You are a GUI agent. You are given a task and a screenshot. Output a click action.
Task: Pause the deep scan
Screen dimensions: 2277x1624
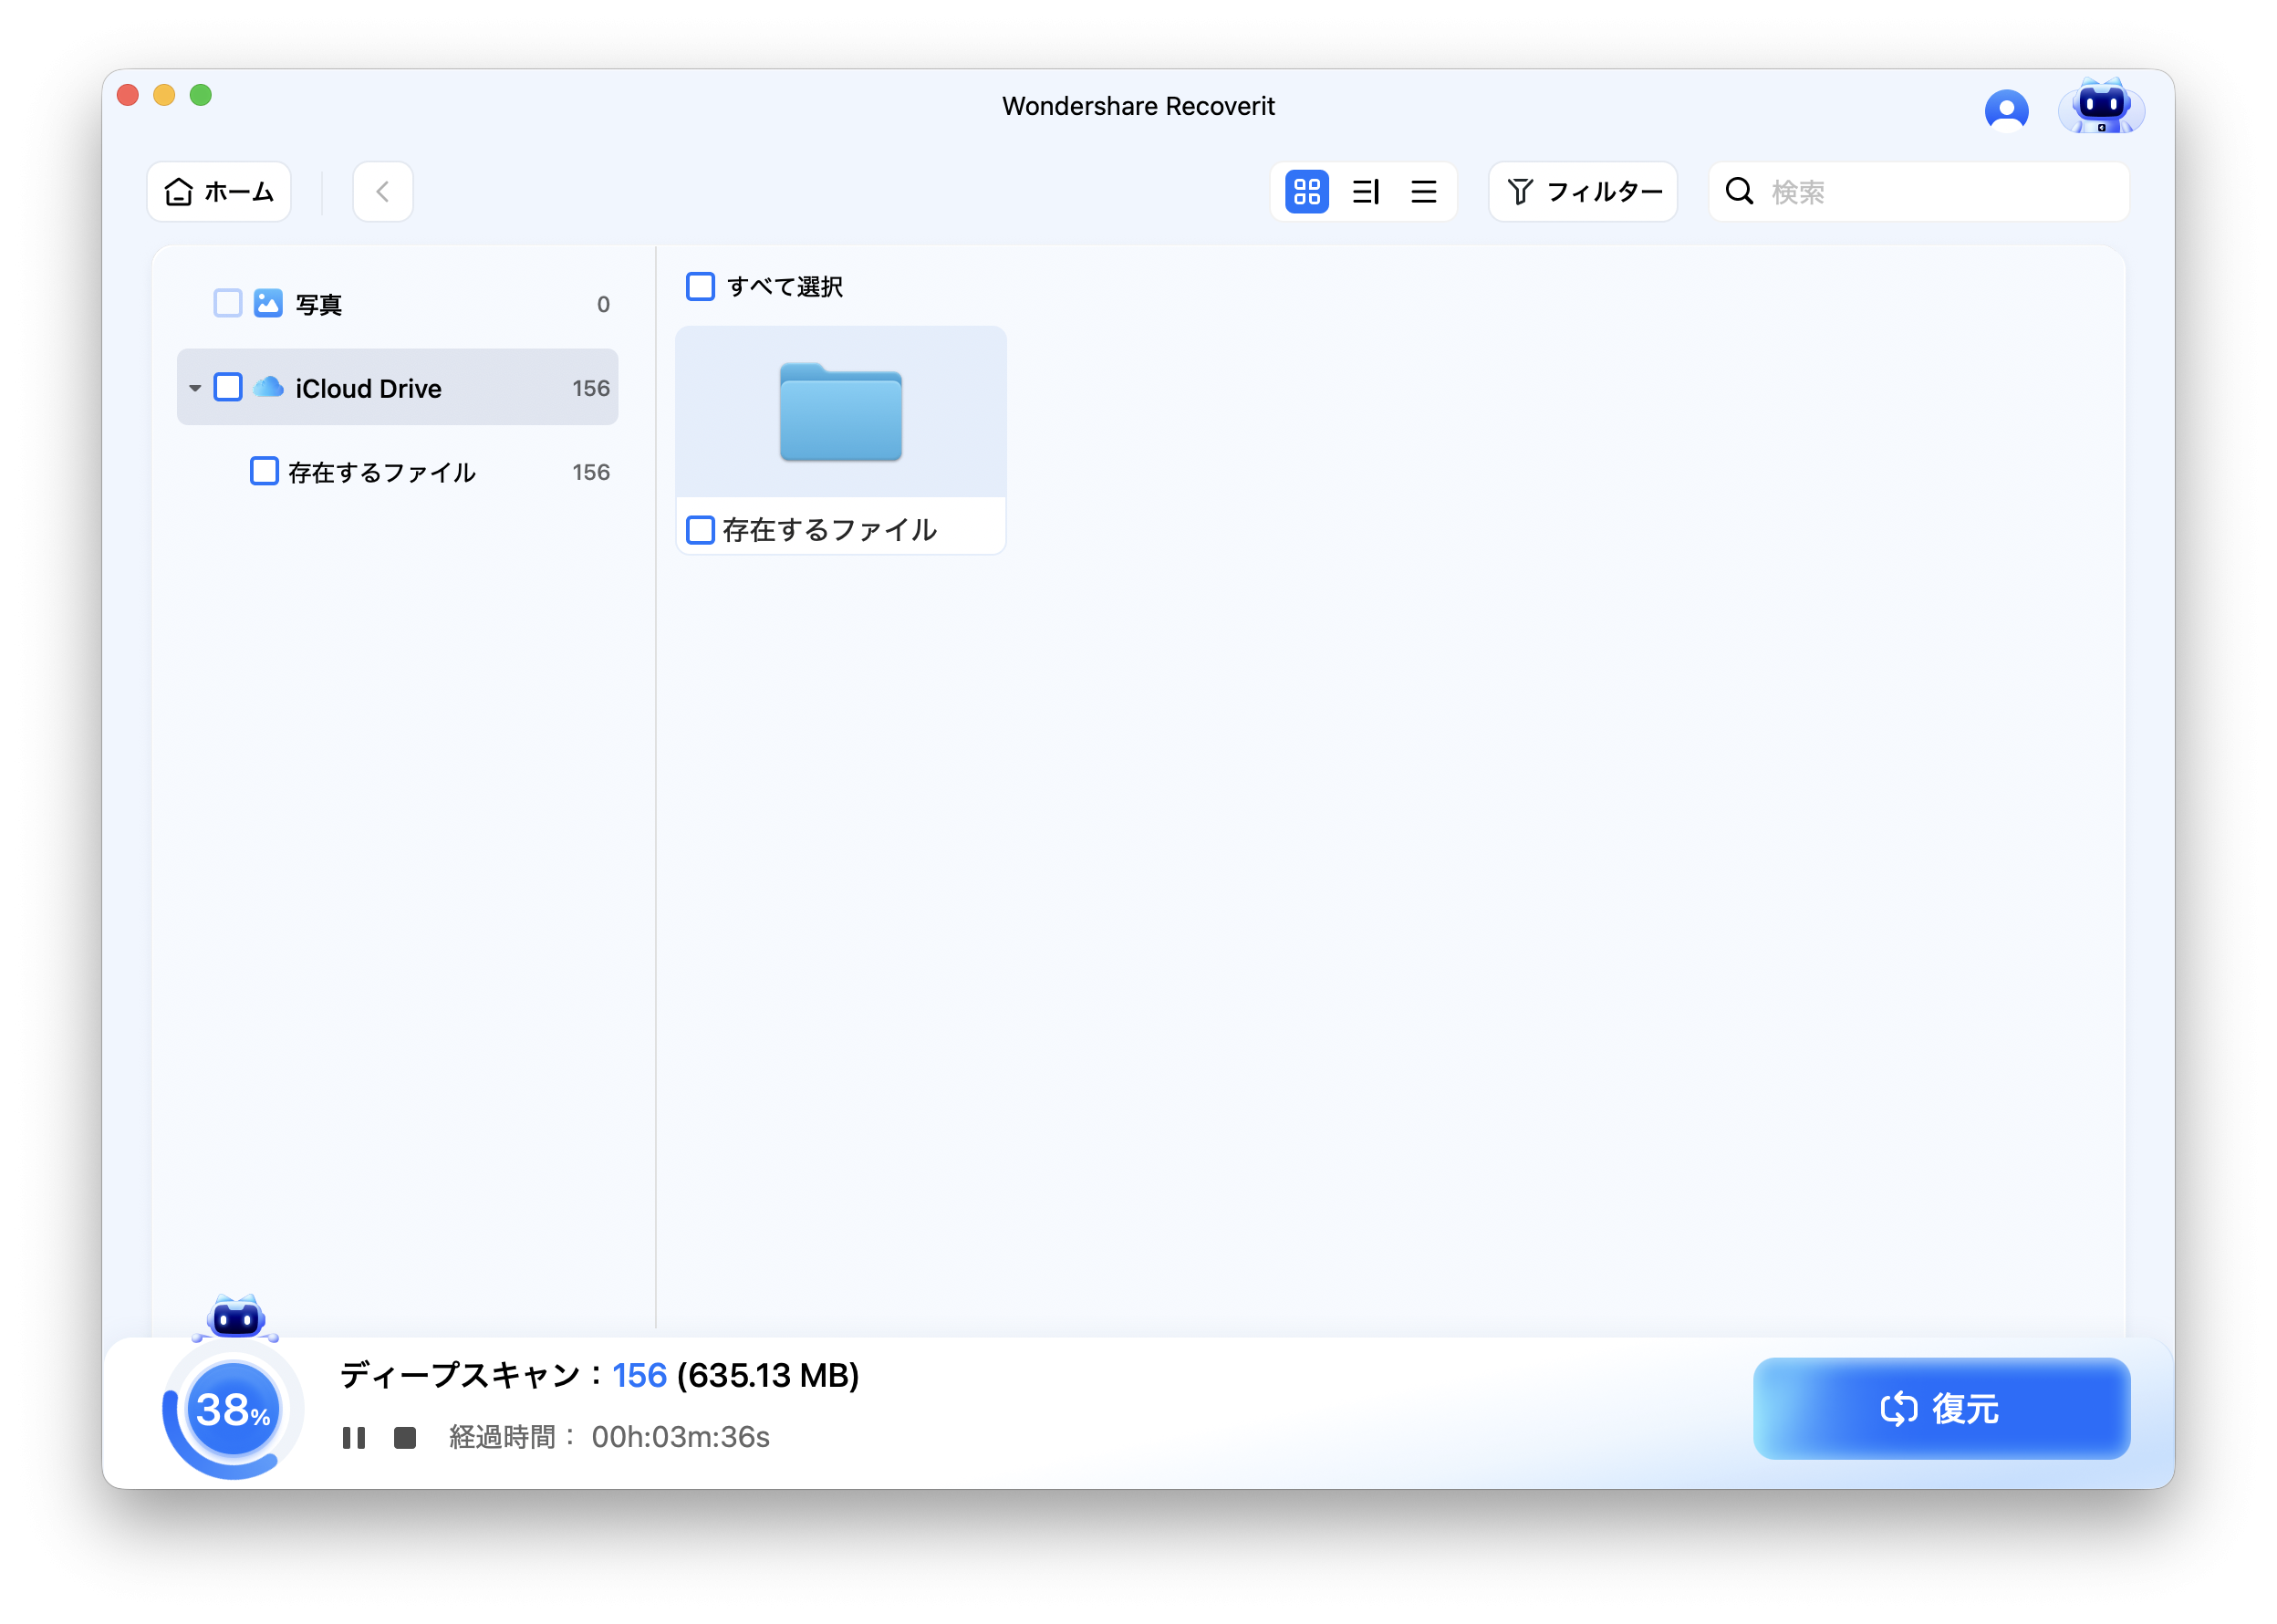point(355,1437)
